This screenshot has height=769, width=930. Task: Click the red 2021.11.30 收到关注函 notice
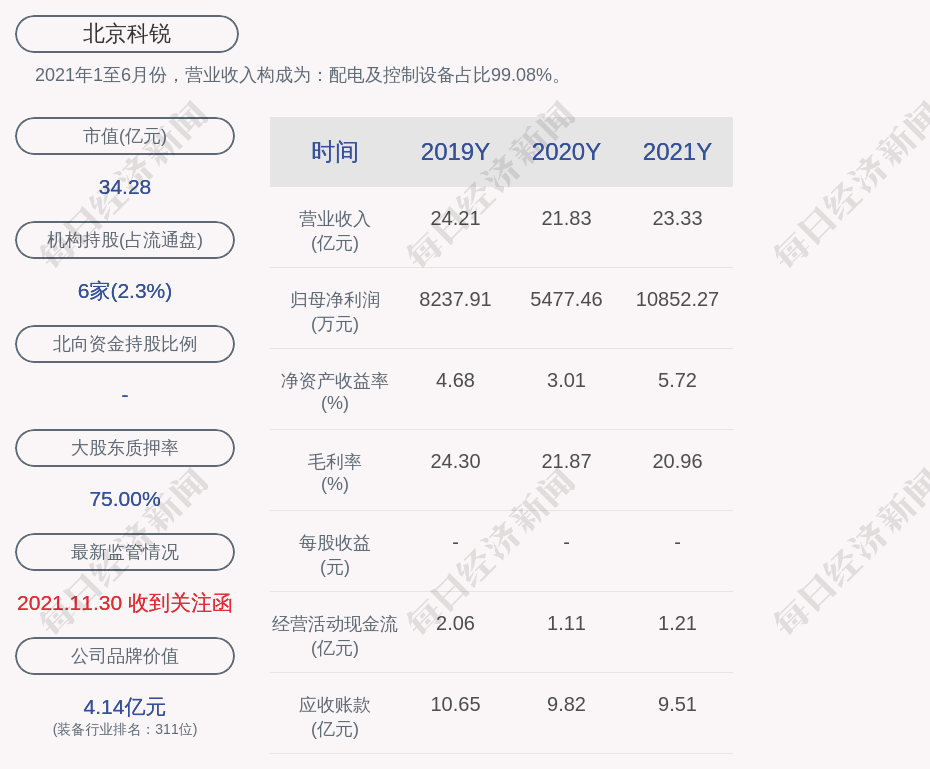coord(125,603)
